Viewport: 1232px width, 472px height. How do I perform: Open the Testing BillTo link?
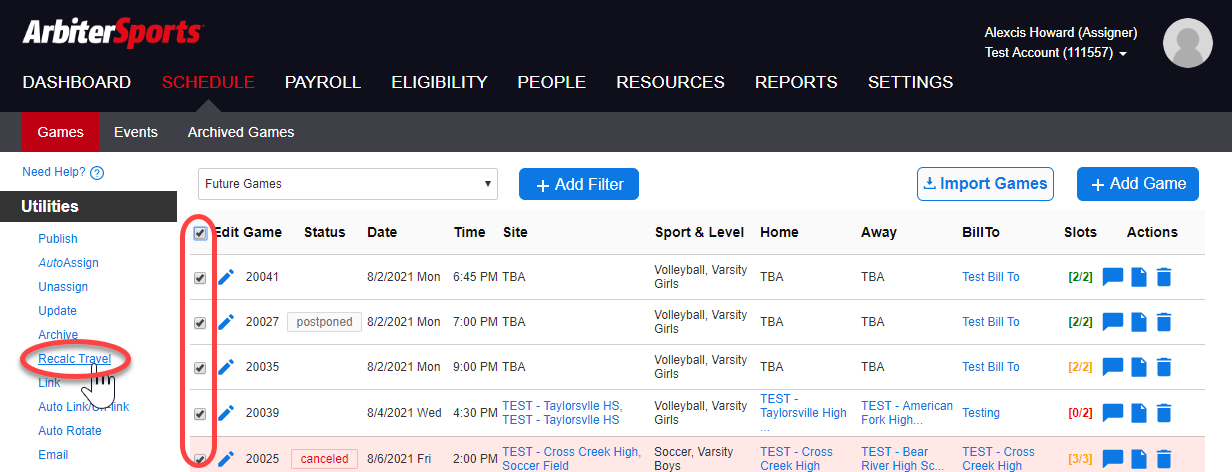point(981,413)
